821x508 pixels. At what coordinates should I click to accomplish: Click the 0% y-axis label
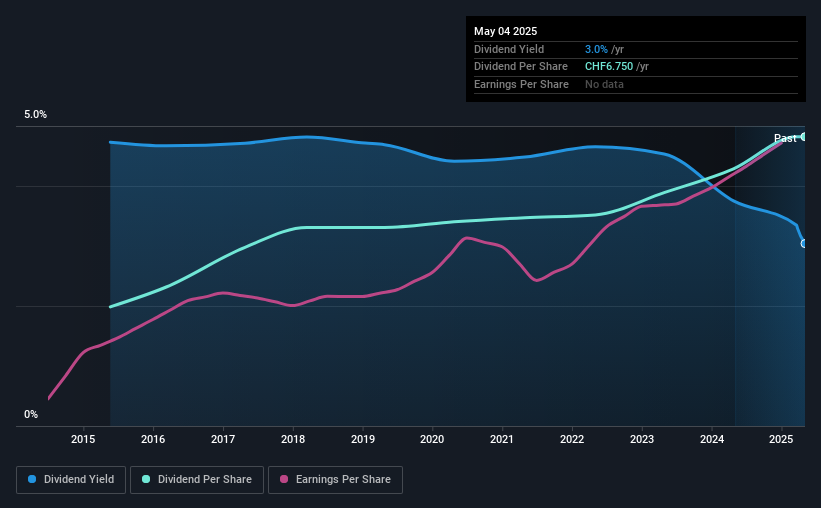(31, 414)
